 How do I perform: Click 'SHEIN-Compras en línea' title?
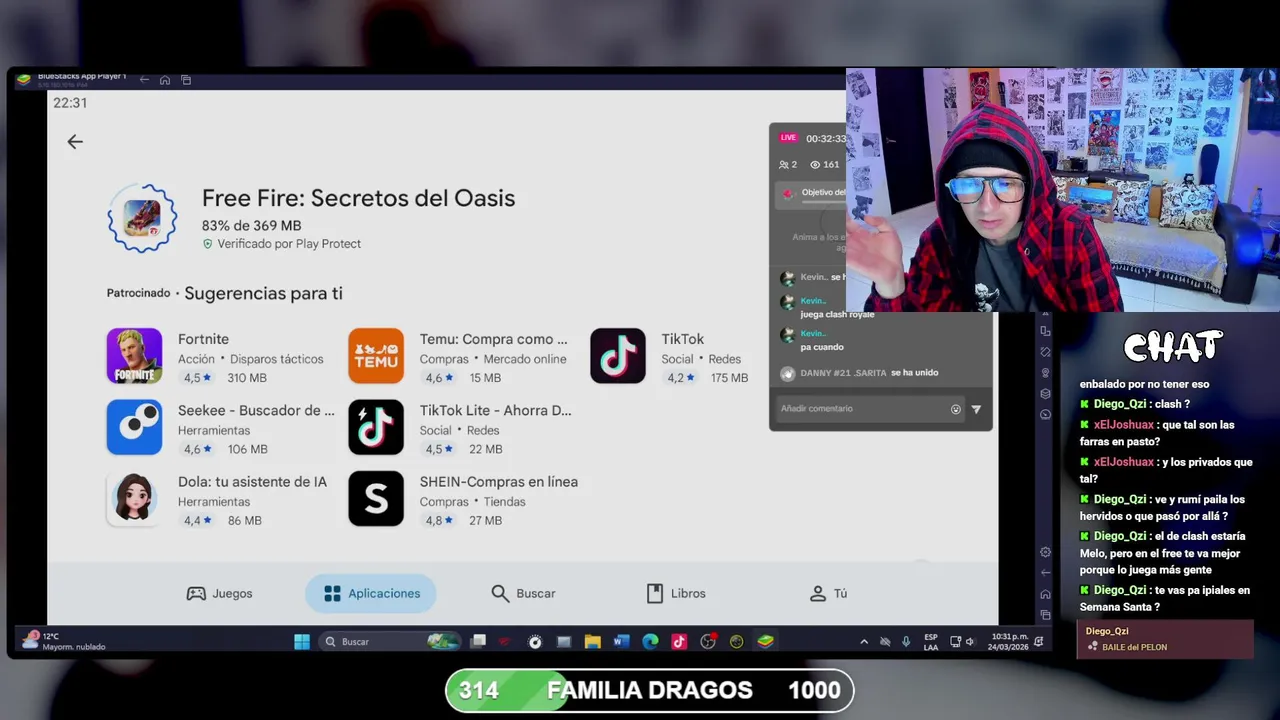point(498,481)
